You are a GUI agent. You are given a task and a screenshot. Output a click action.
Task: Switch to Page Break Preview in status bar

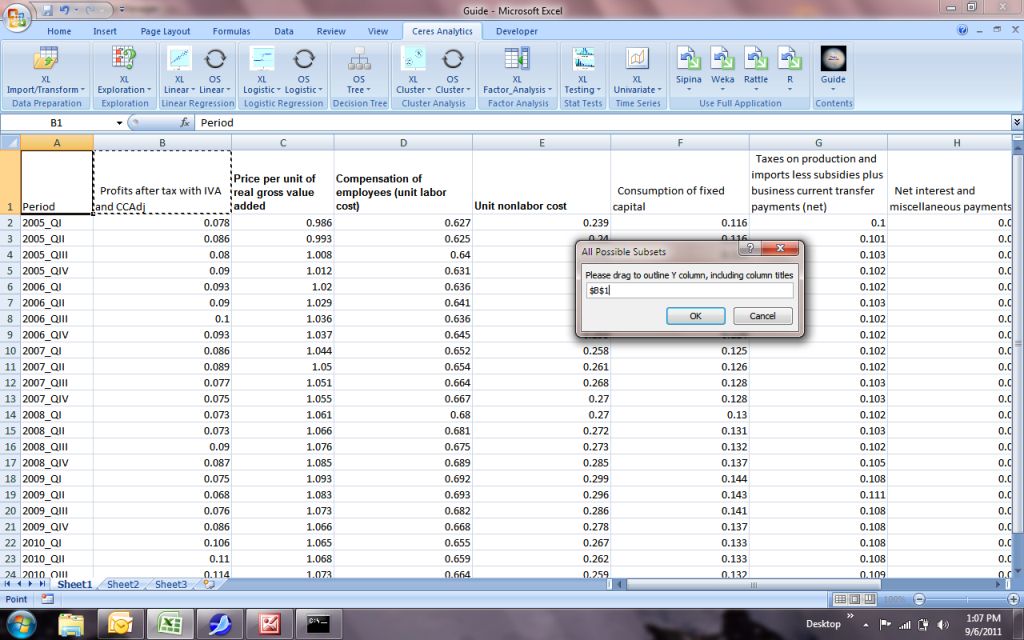[869, 599]
